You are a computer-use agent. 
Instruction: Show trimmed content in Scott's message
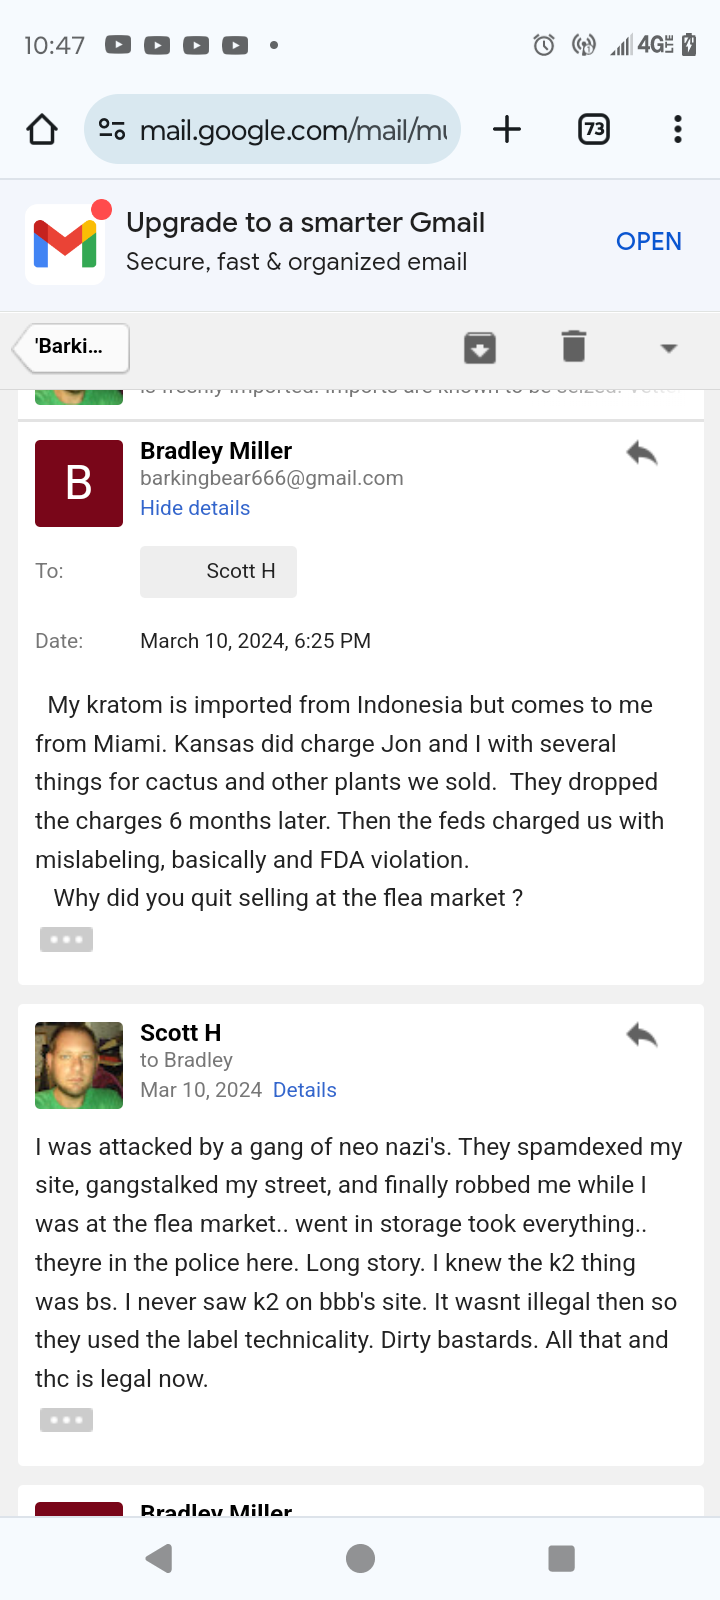tap(66, 1420)
